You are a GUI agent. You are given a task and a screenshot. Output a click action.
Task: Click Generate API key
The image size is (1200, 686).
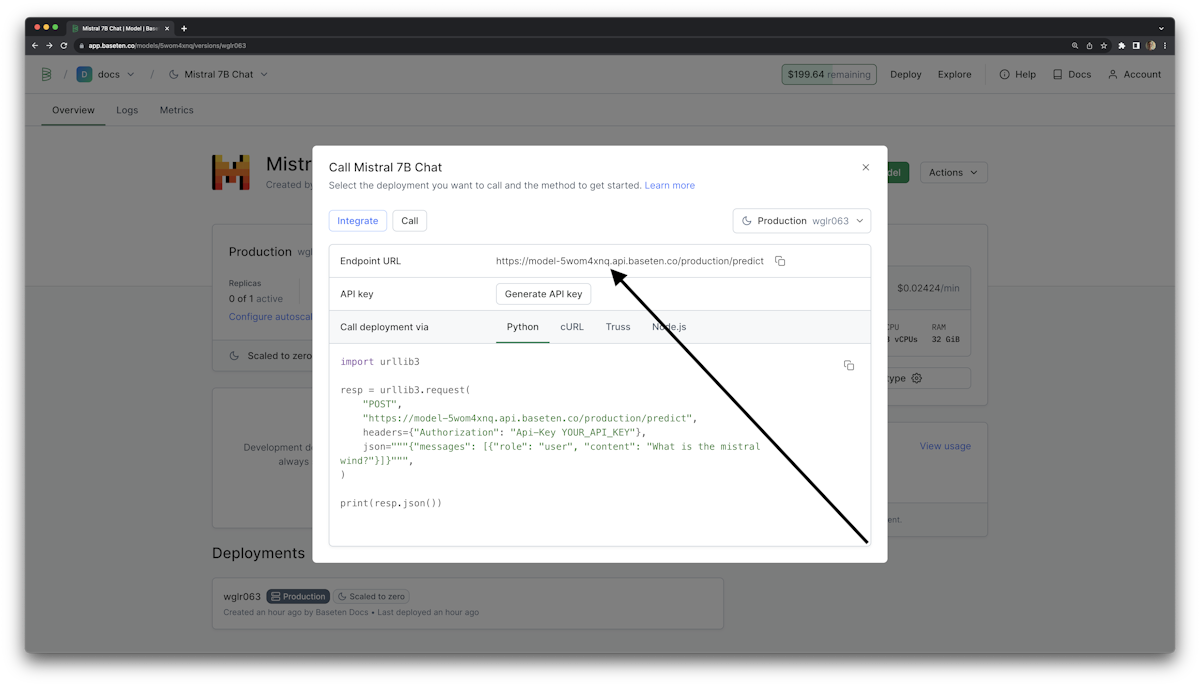[x=543, y=294]
